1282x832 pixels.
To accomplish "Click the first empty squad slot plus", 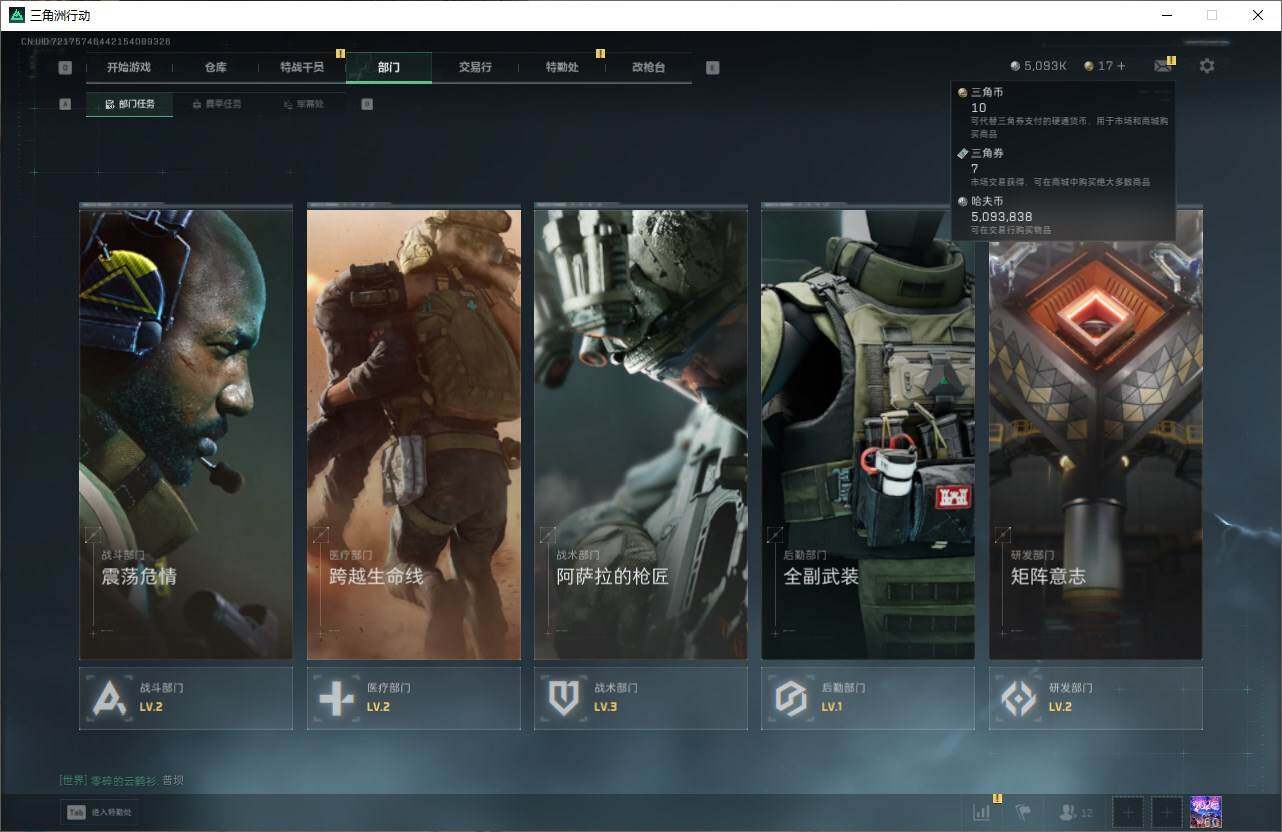I will click(1128, 813).
